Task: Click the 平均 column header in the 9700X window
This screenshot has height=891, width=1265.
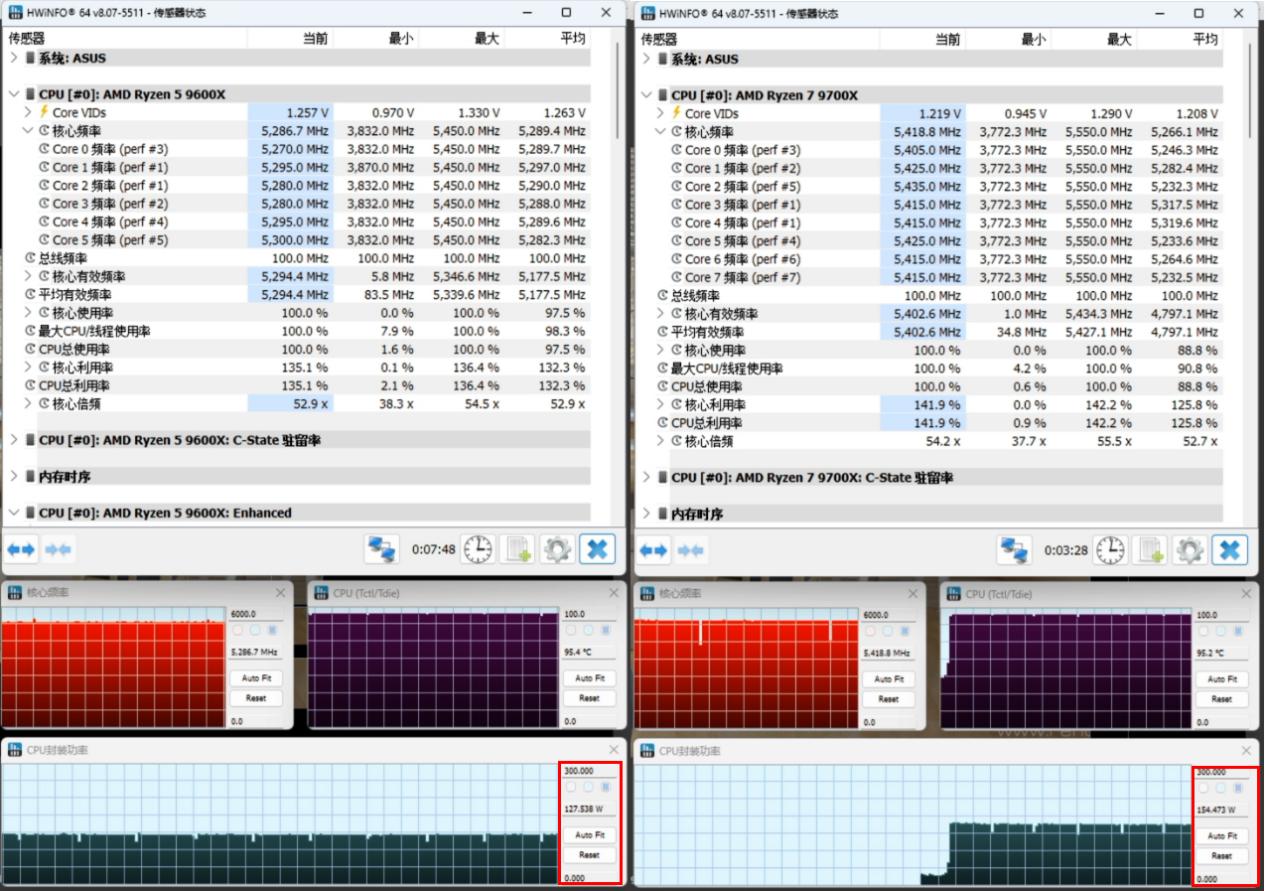Action: coord(1205,39)
